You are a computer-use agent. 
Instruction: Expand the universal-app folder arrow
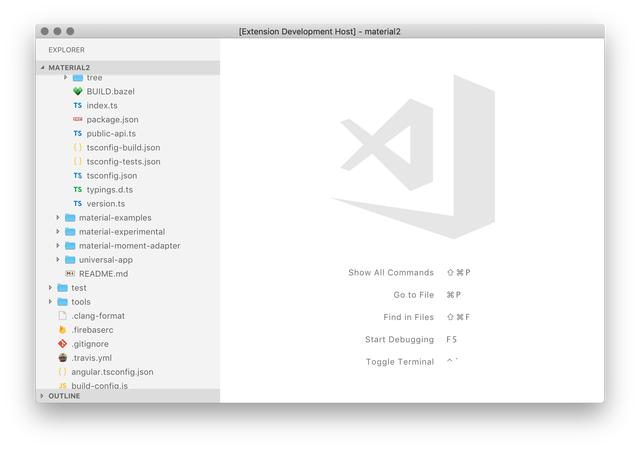(x=58, y=260)
